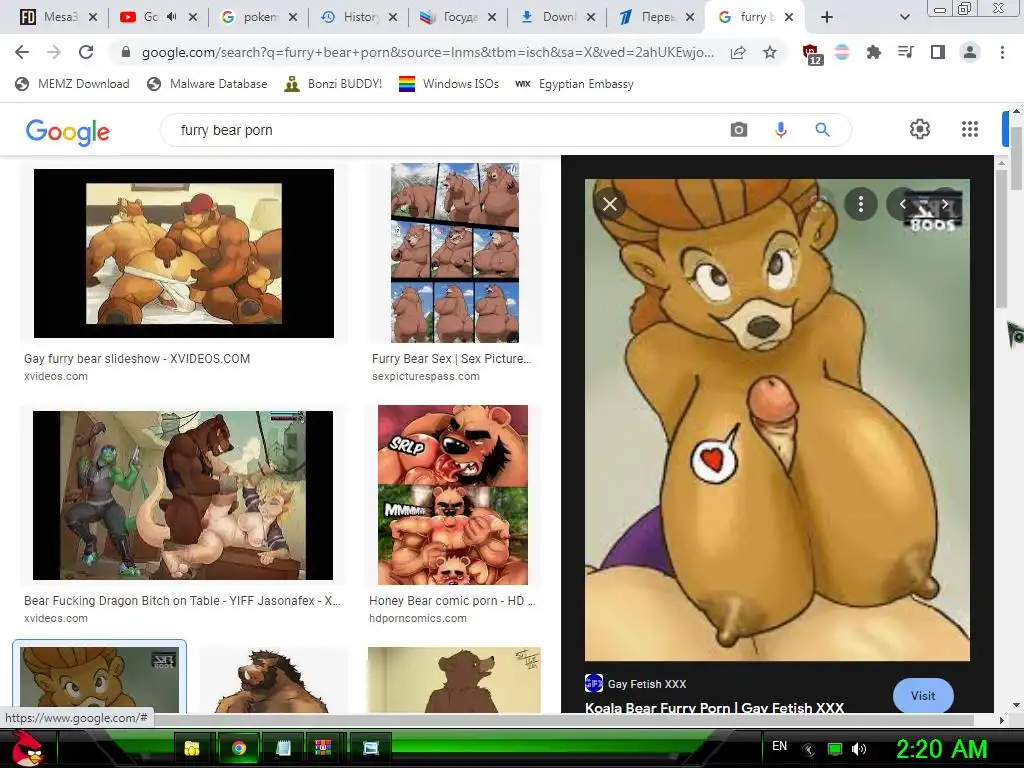The image size is (1024, 768).
Task: Click the address bar URL
Action: click(x=428, y=52)
